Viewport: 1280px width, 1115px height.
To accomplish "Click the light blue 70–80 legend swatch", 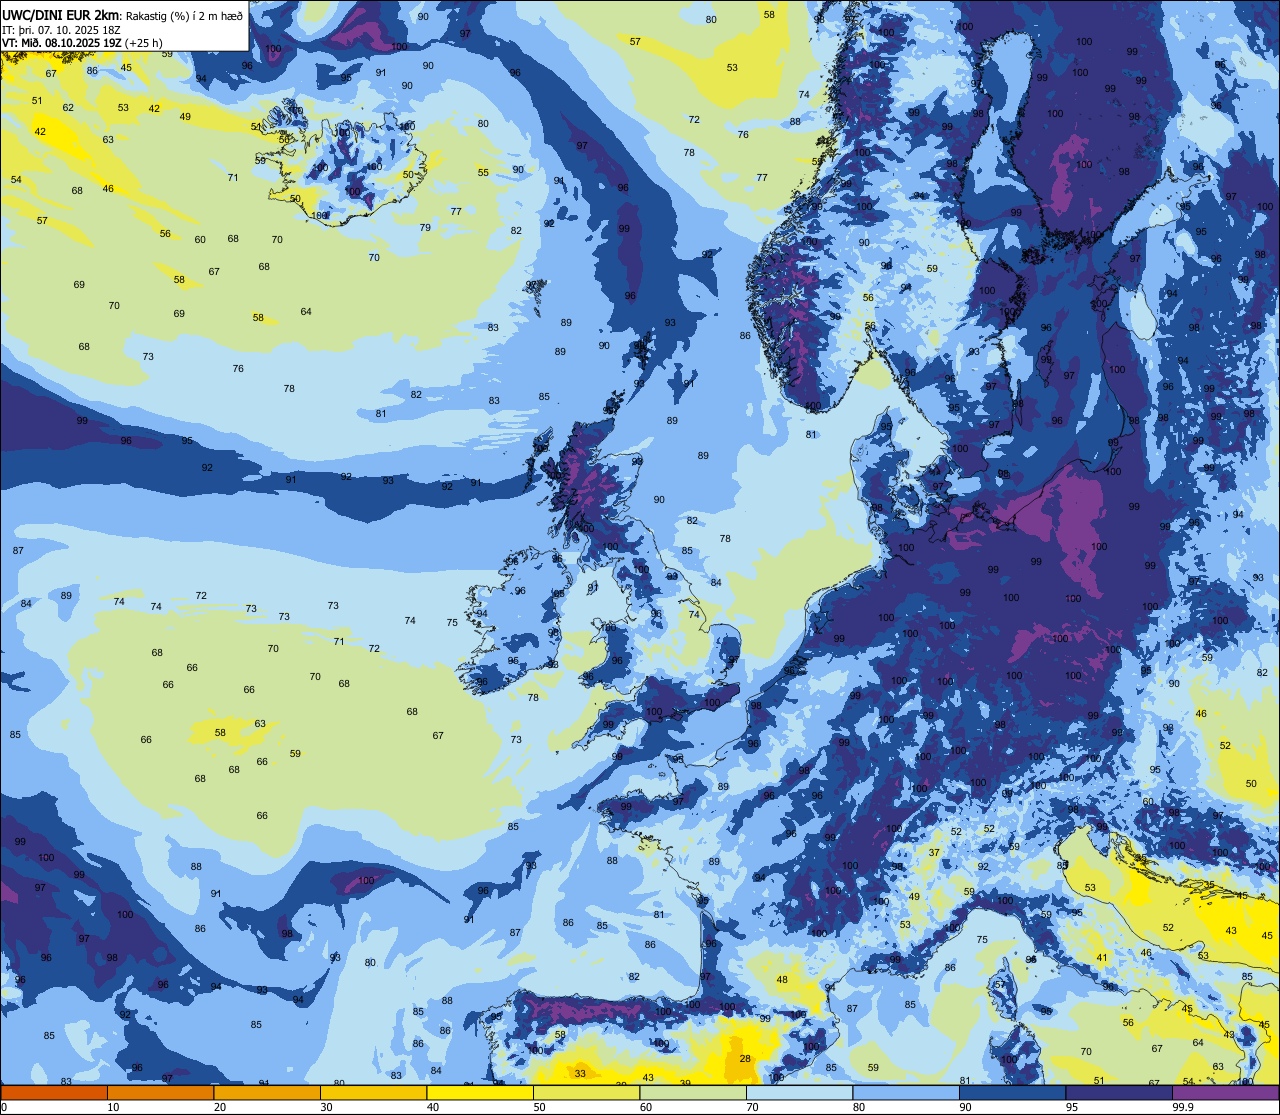I will point(799,1093).
